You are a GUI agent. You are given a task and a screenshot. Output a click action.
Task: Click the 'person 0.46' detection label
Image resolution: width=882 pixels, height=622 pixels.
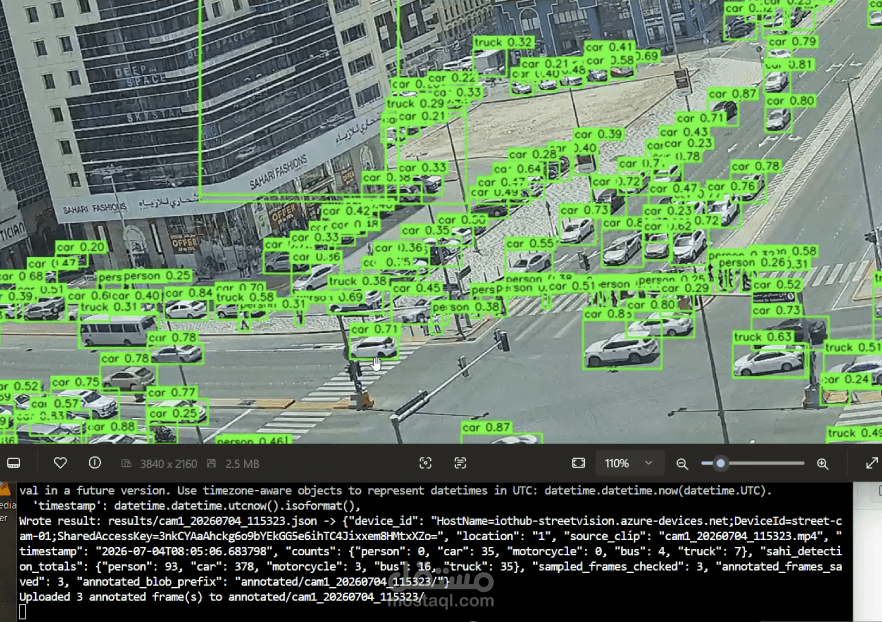pyautogui.click(x=253, y=440)
